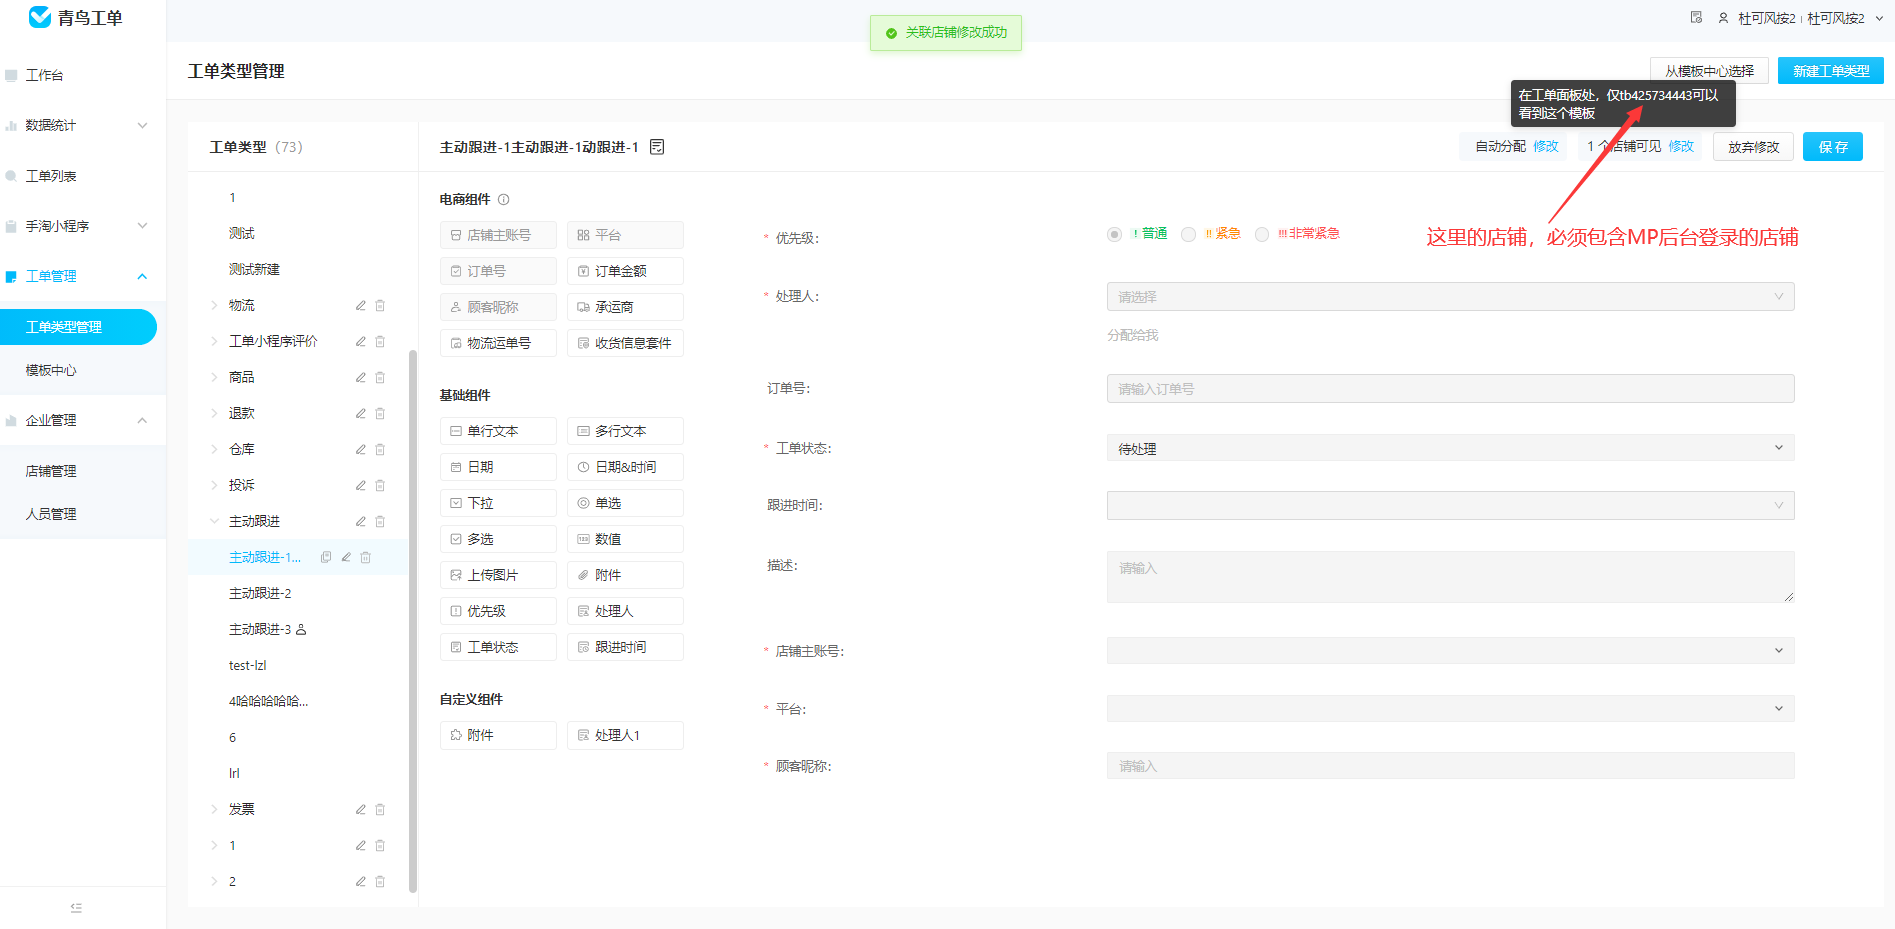
Task: Select the 普通 priority radio button
Action: point(1114,234)
